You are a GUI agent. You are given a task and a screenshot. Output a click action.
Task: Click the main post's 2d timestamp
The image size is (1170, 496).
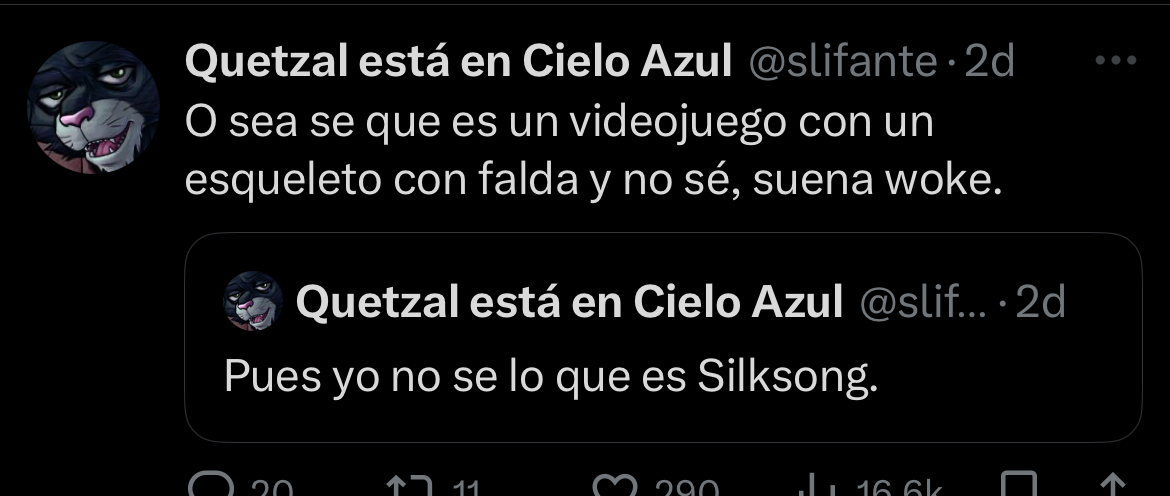tap(990, 61)
